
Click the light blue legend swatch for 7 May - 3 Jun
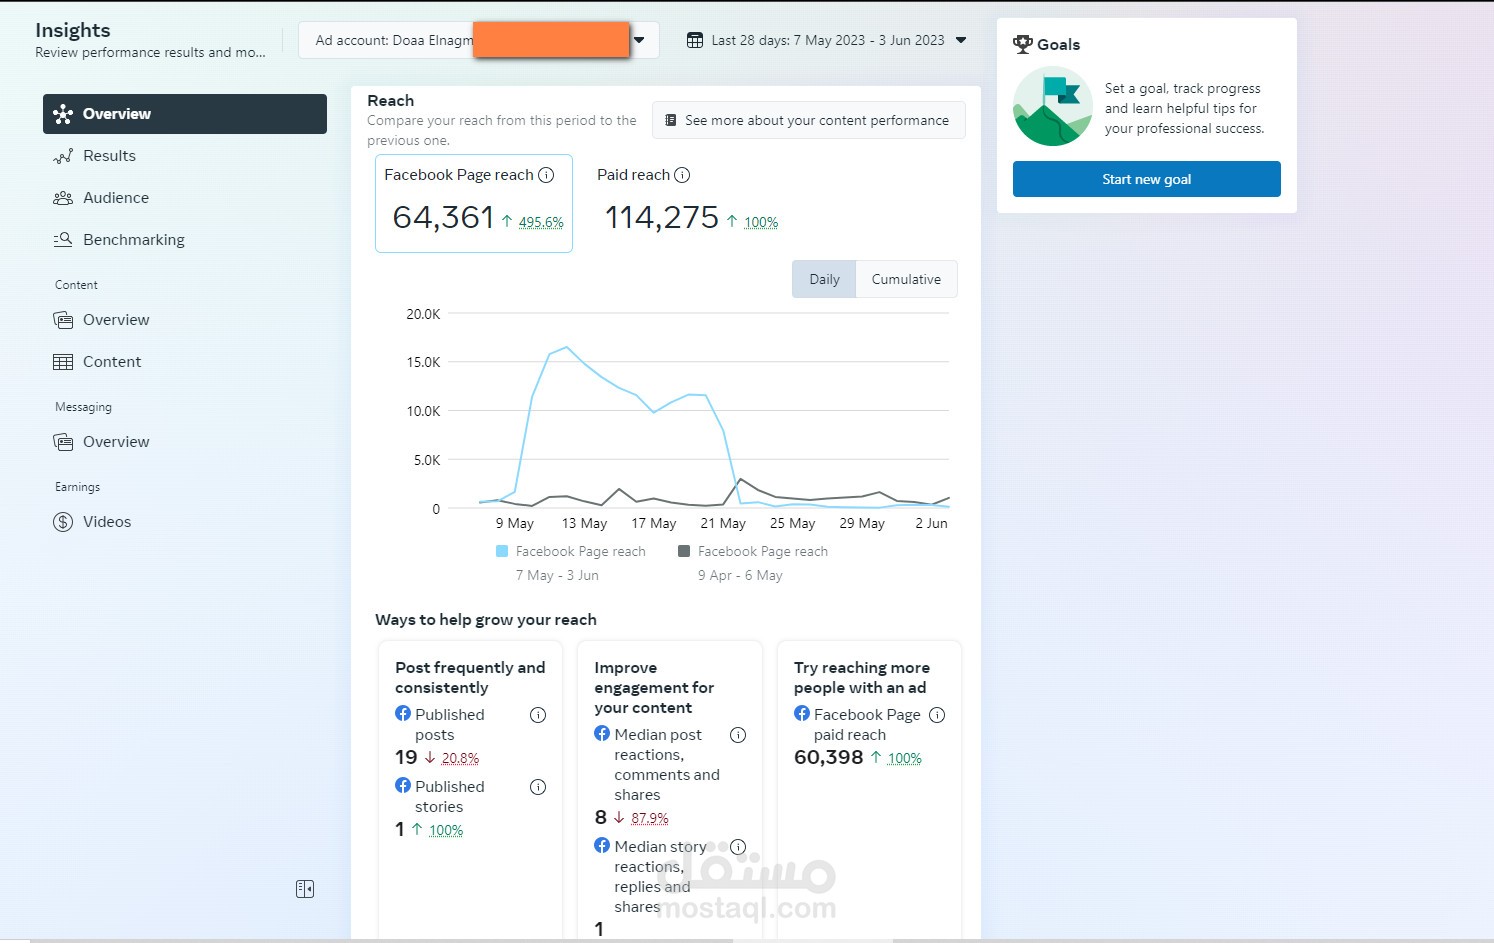point(502,551)
